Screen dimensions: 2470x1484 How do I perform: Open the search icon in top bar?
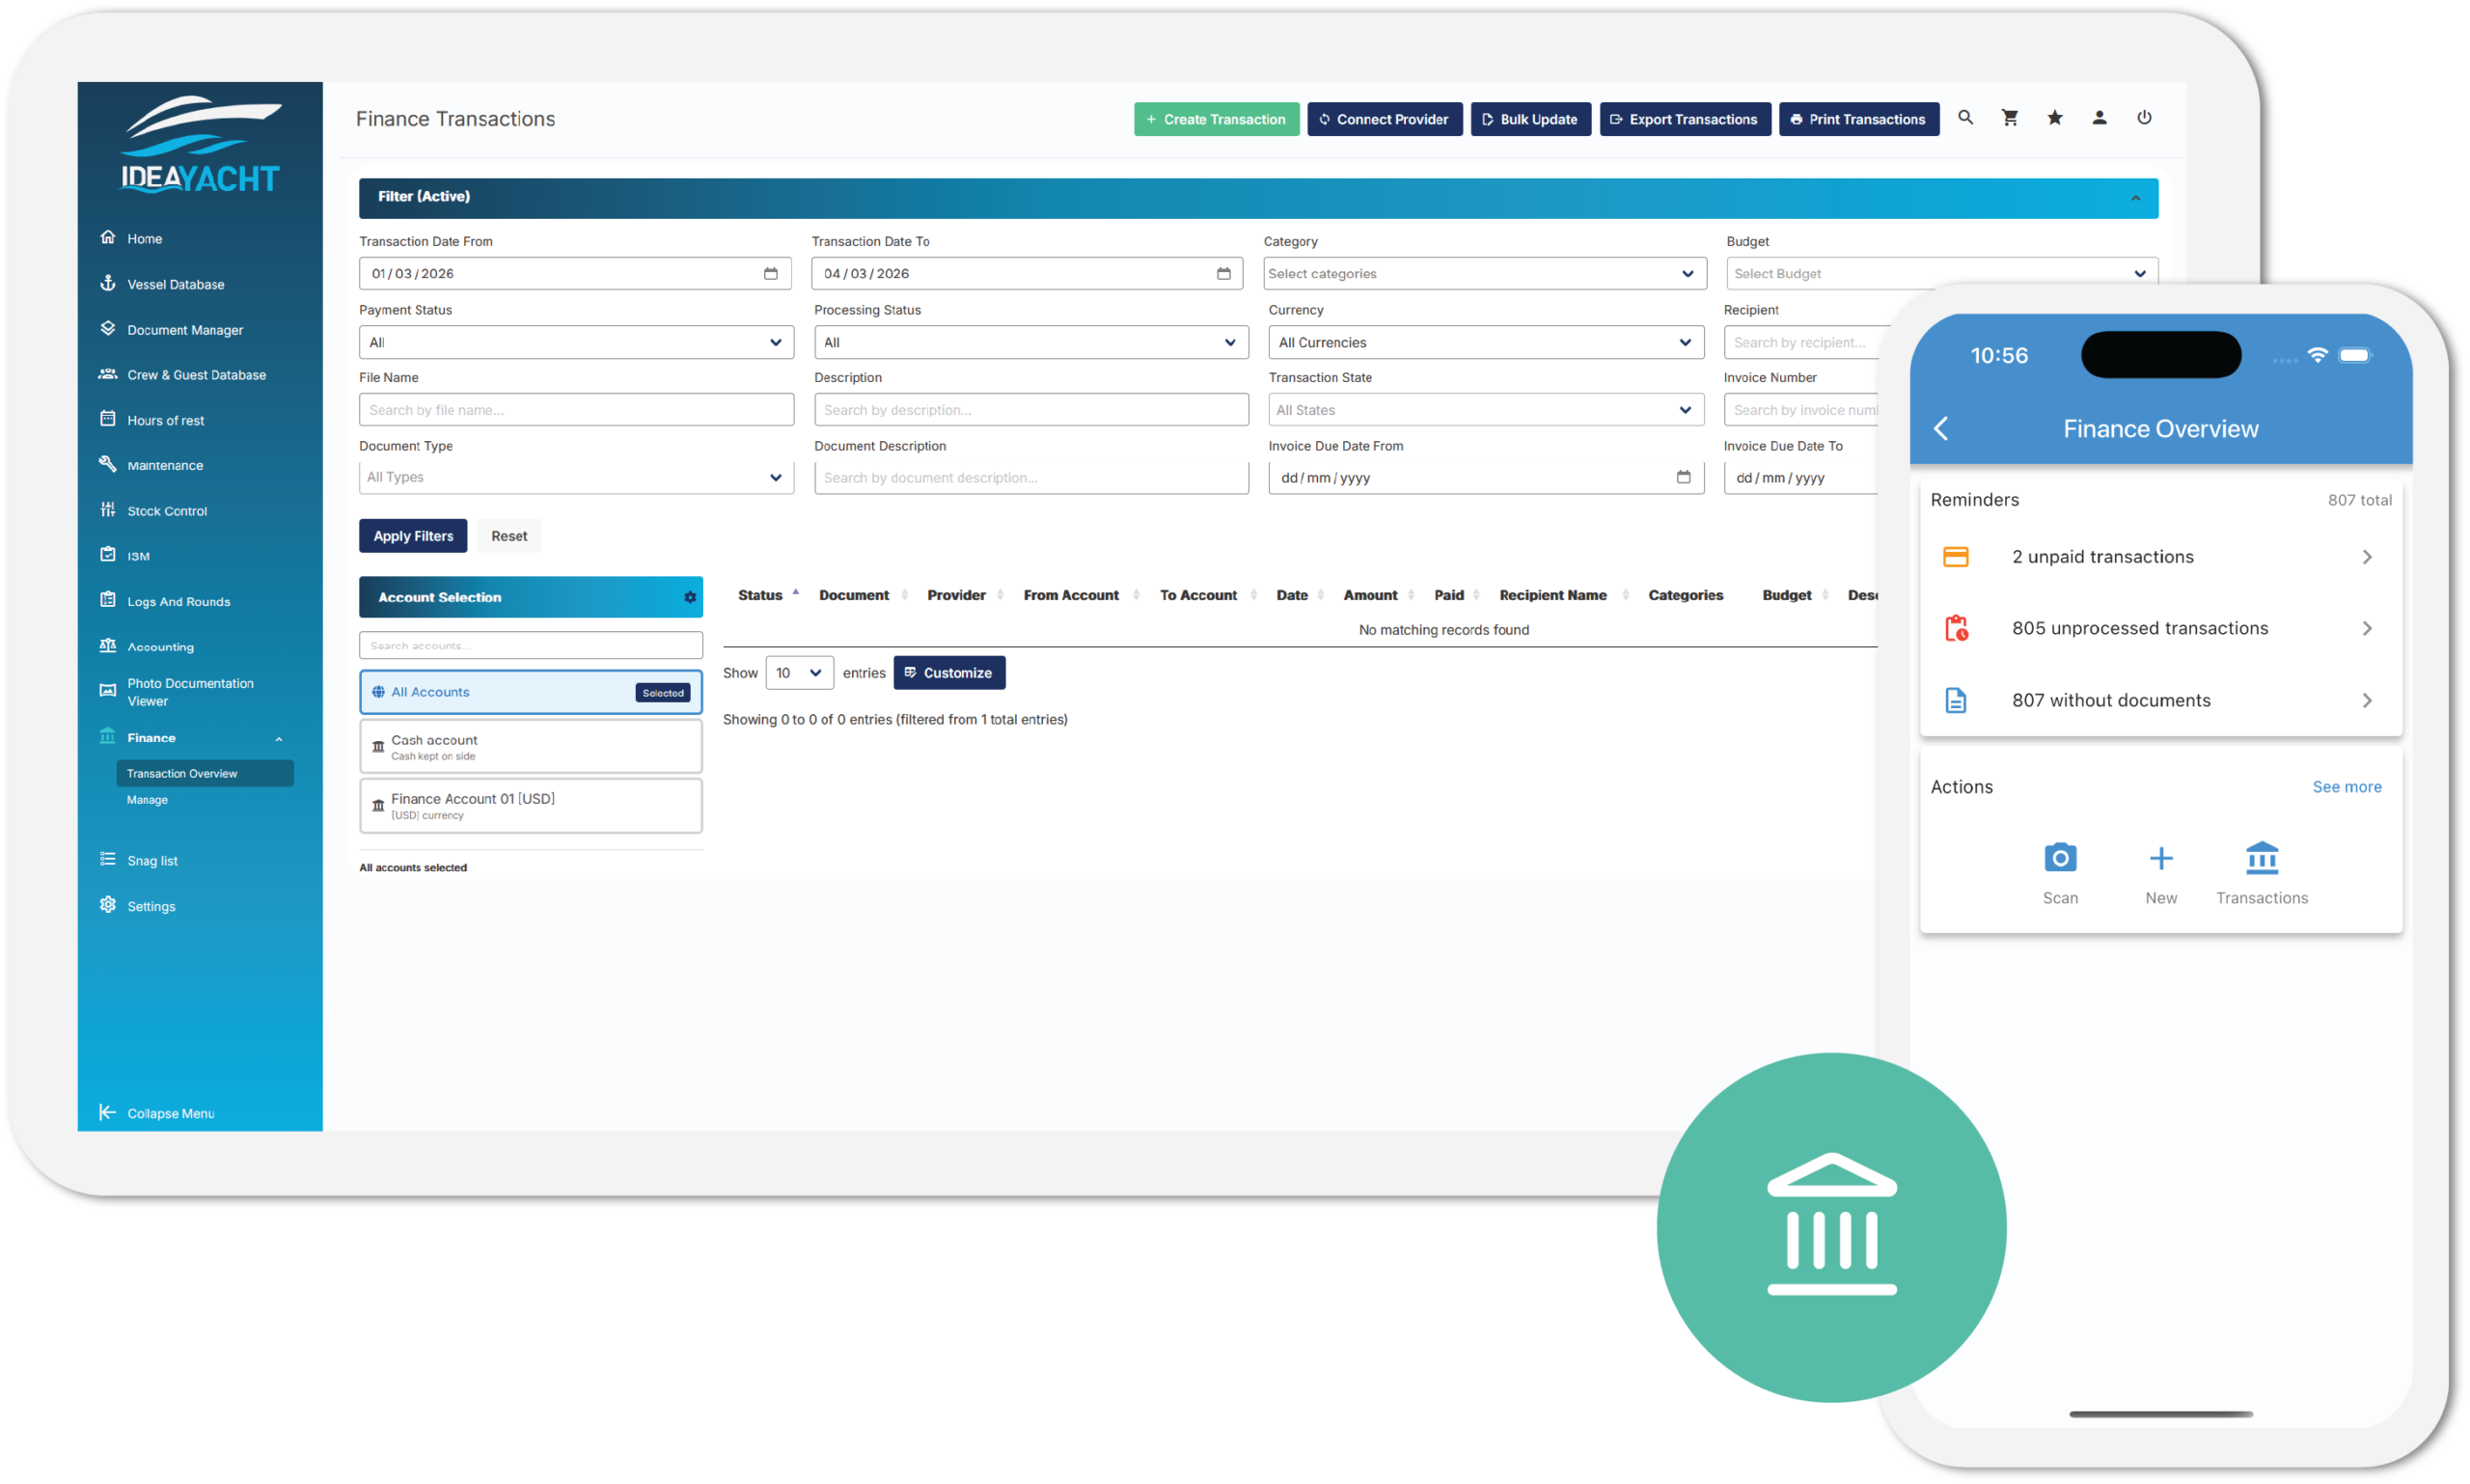1964,118
